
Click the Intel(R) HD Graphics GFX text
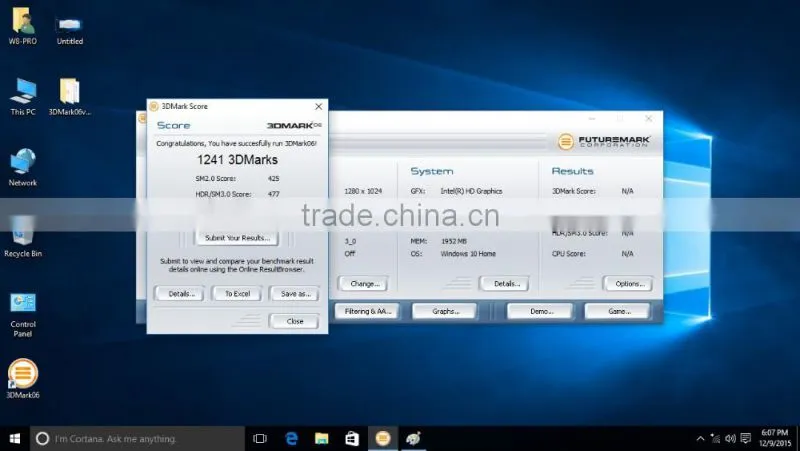[x=471, y=191]
